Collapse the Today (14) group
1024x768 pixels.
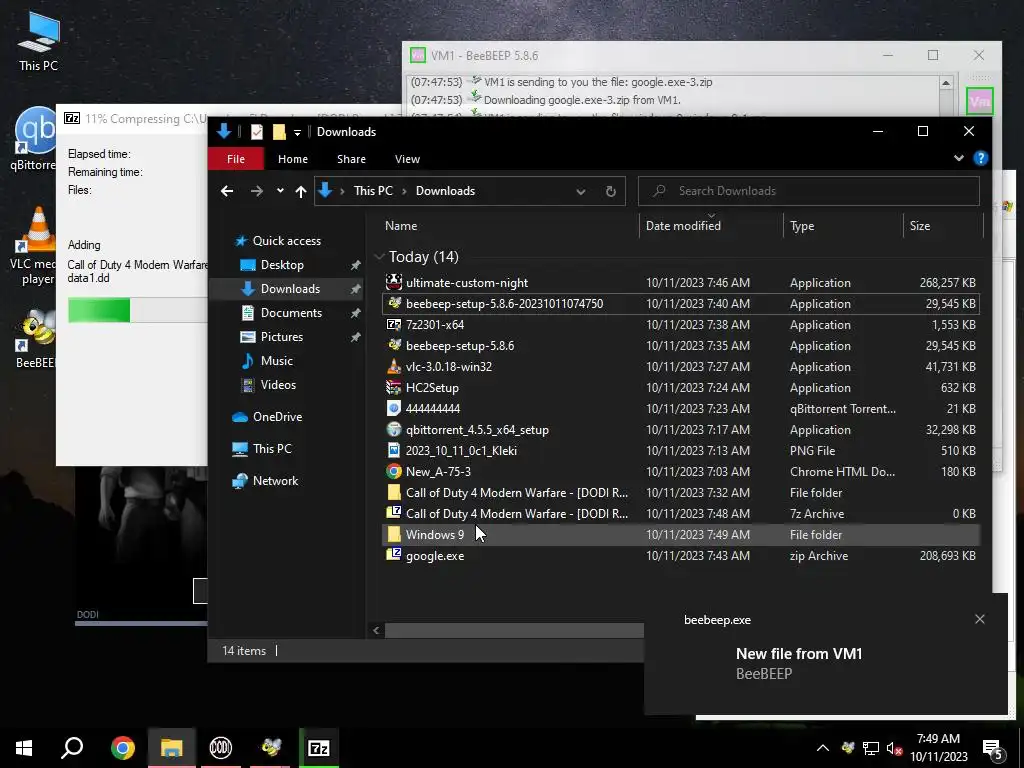pyautogui.click(x=379, y=257)
